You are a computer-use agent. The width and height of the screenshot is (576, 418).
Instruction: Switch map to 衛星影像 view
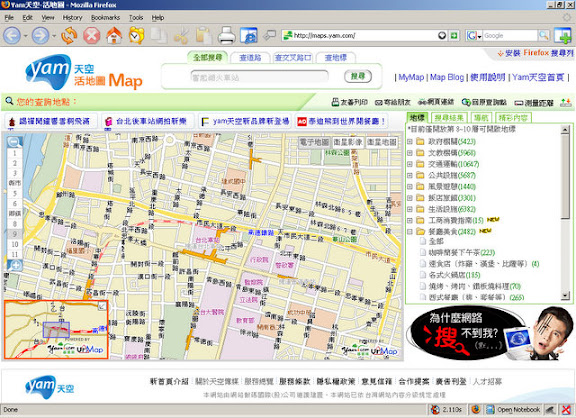pyautogui.click(x=348, y=143)
